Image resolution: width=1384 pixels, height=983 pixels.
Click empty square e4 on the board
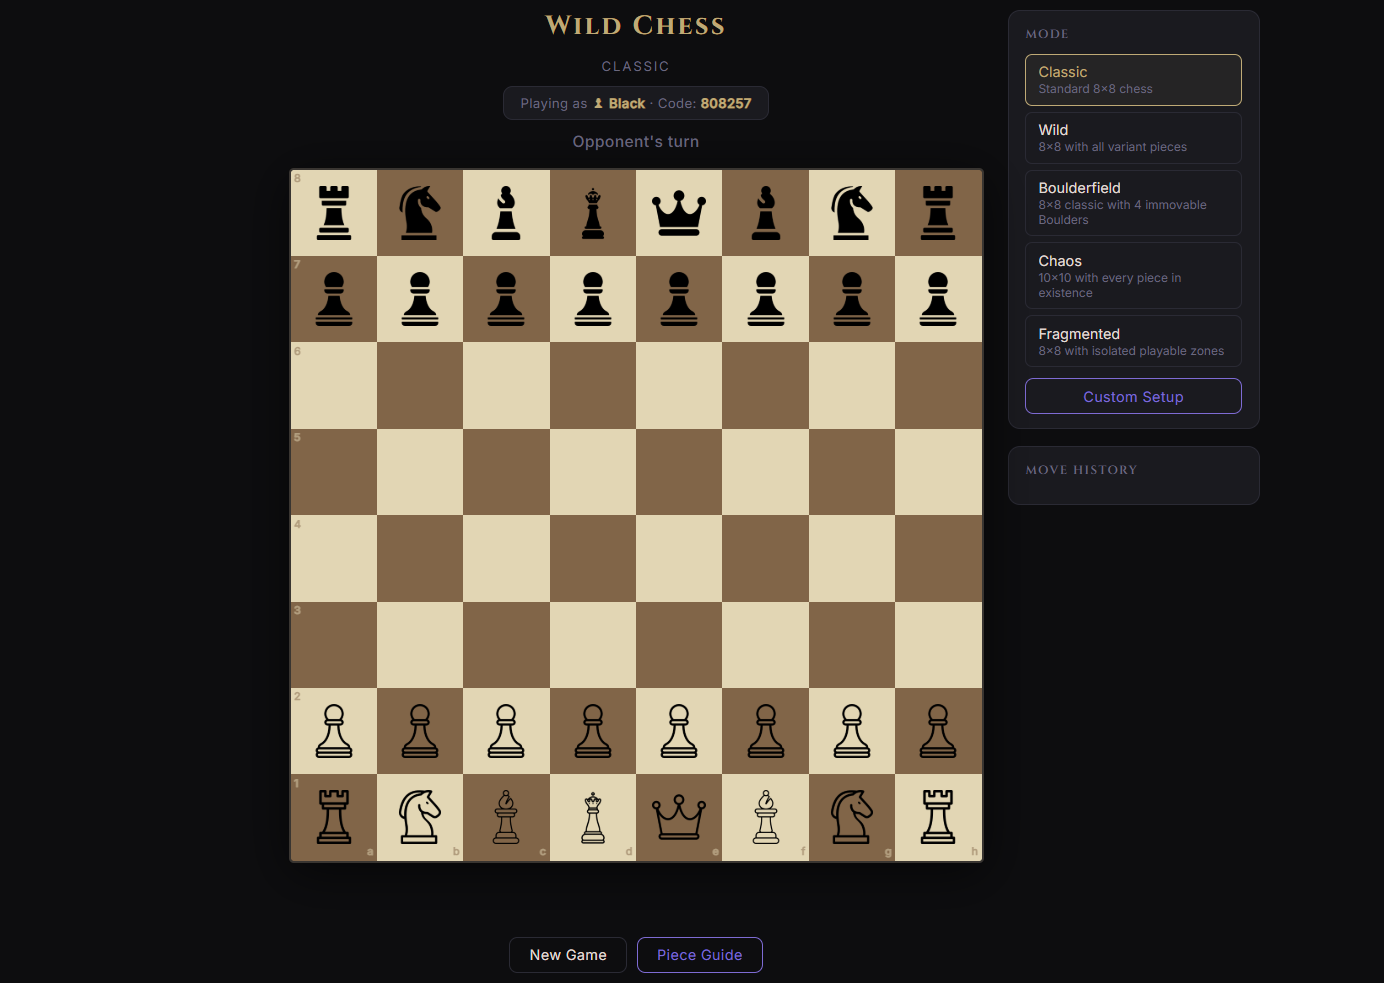pyautogui.click(x=679, y=558)
